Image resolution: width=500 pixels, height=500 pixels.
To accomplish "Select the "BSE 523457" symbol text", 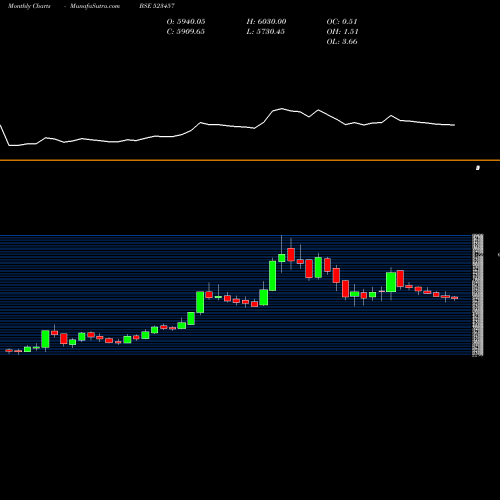I will click(157, 6).
